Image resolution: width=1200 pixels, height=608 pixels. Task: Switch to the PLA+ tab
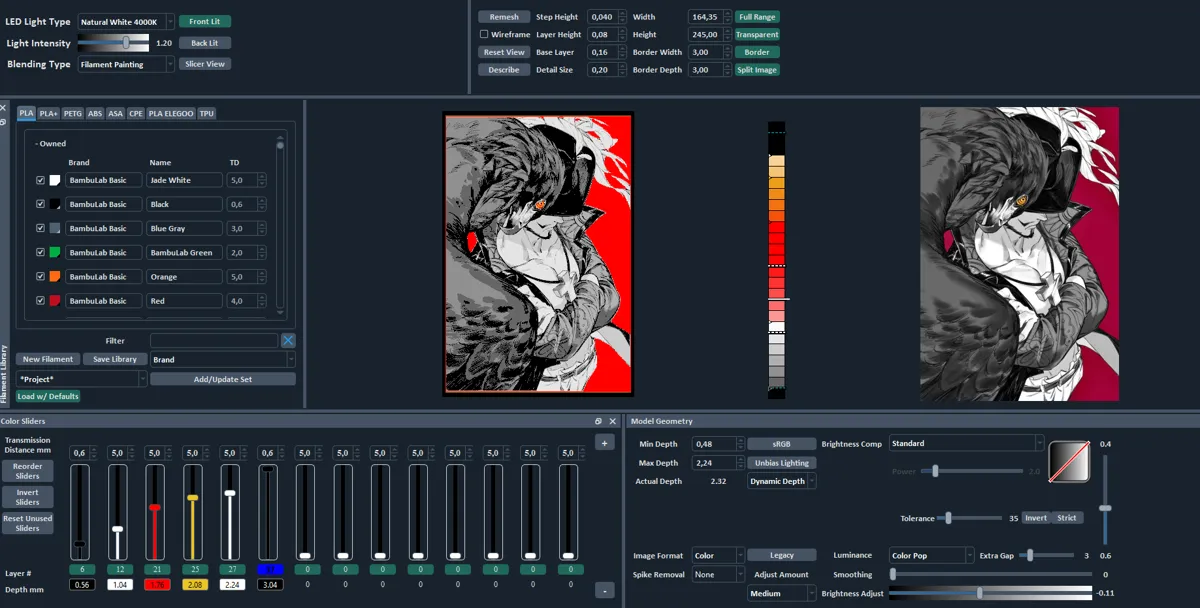point(49,113)
